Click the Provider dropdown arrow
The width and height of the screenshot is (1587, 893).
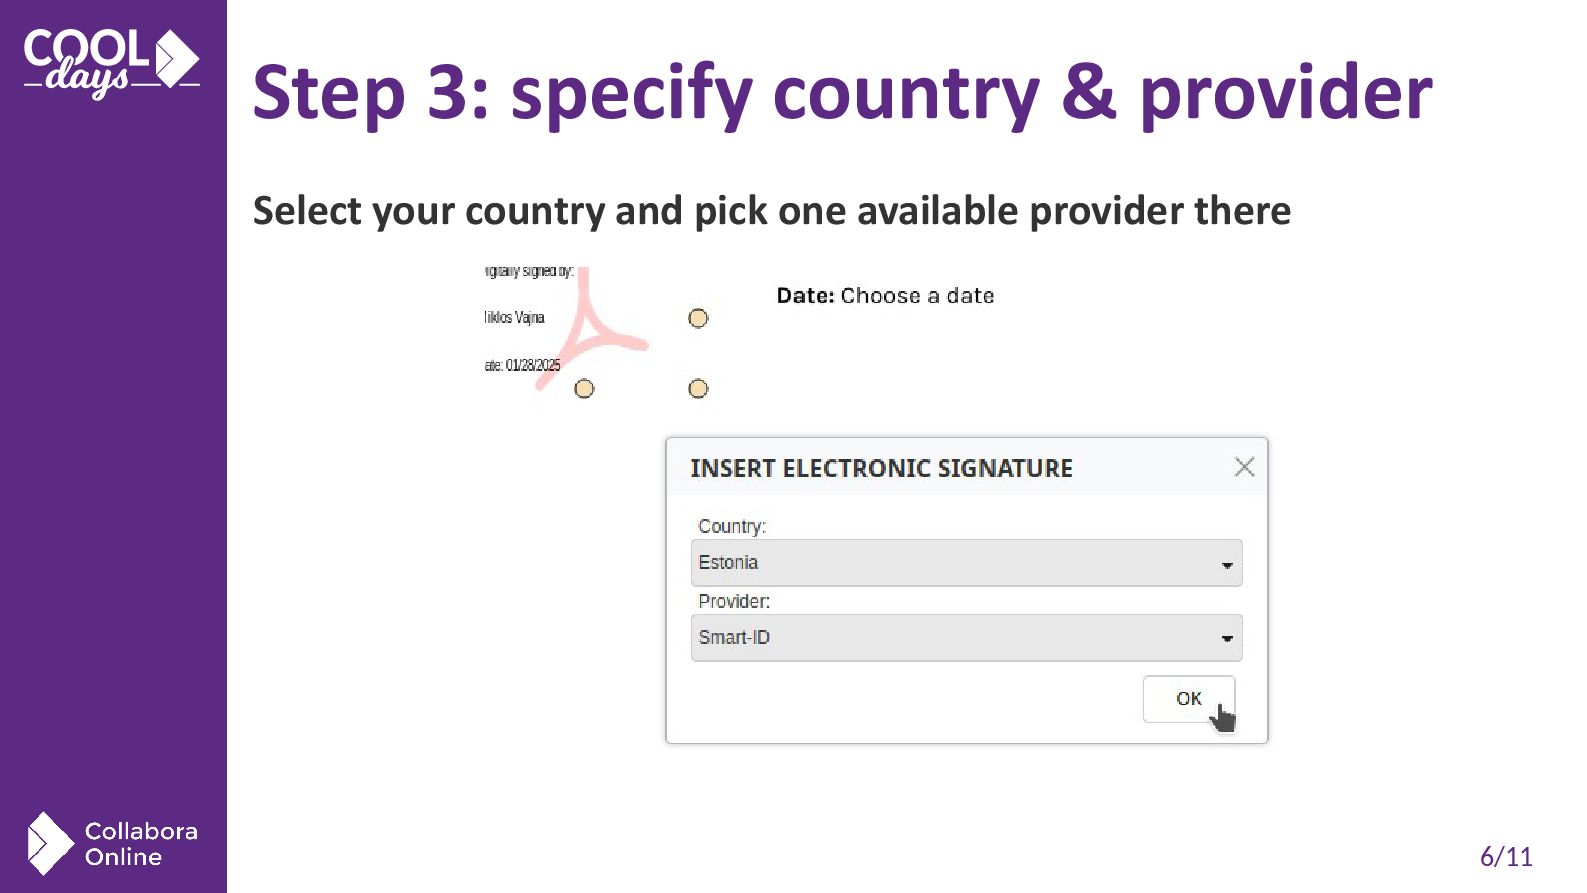(1227, 639)
